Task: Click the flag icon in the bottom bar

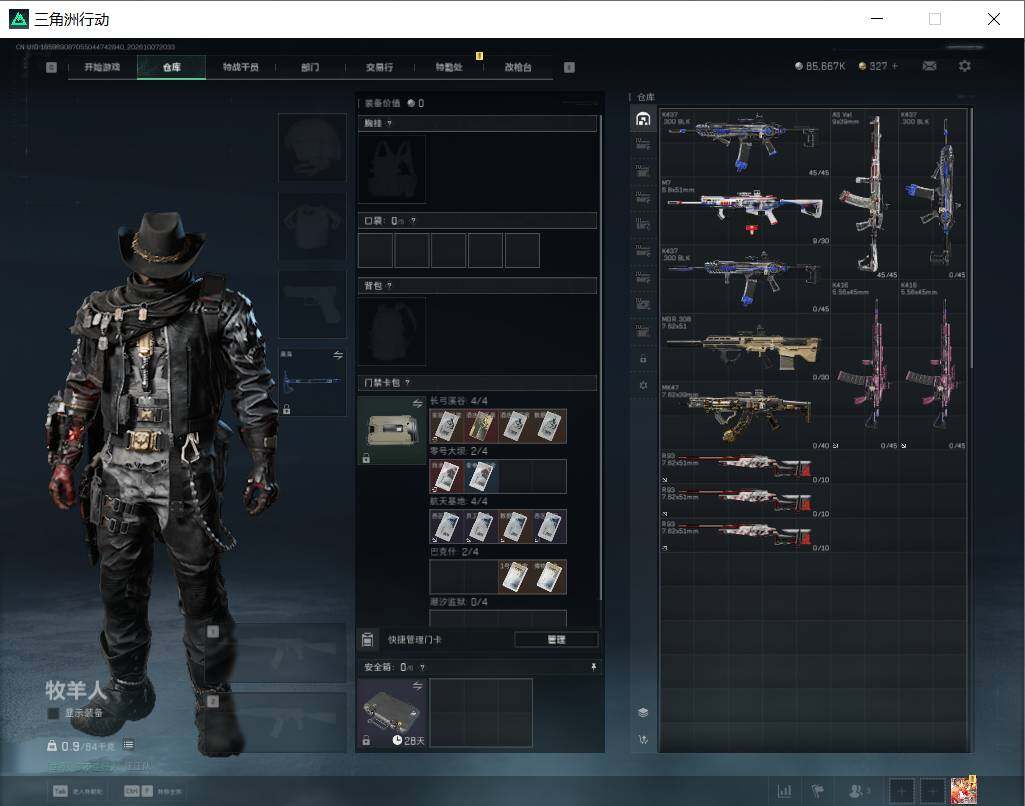Action: pyautogui.click(x=817, y=791)
